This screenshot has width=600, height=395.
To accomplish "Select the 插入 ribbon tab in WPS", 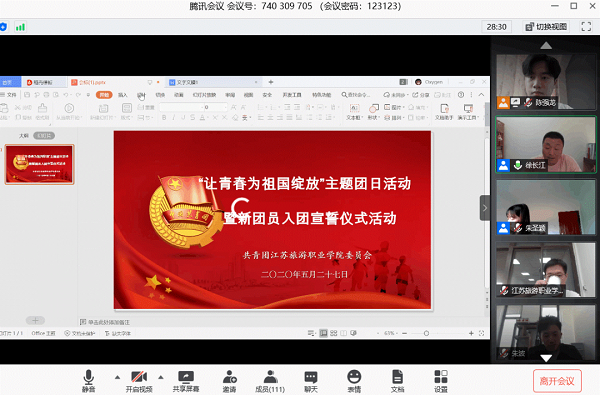I will click(122, 95).
